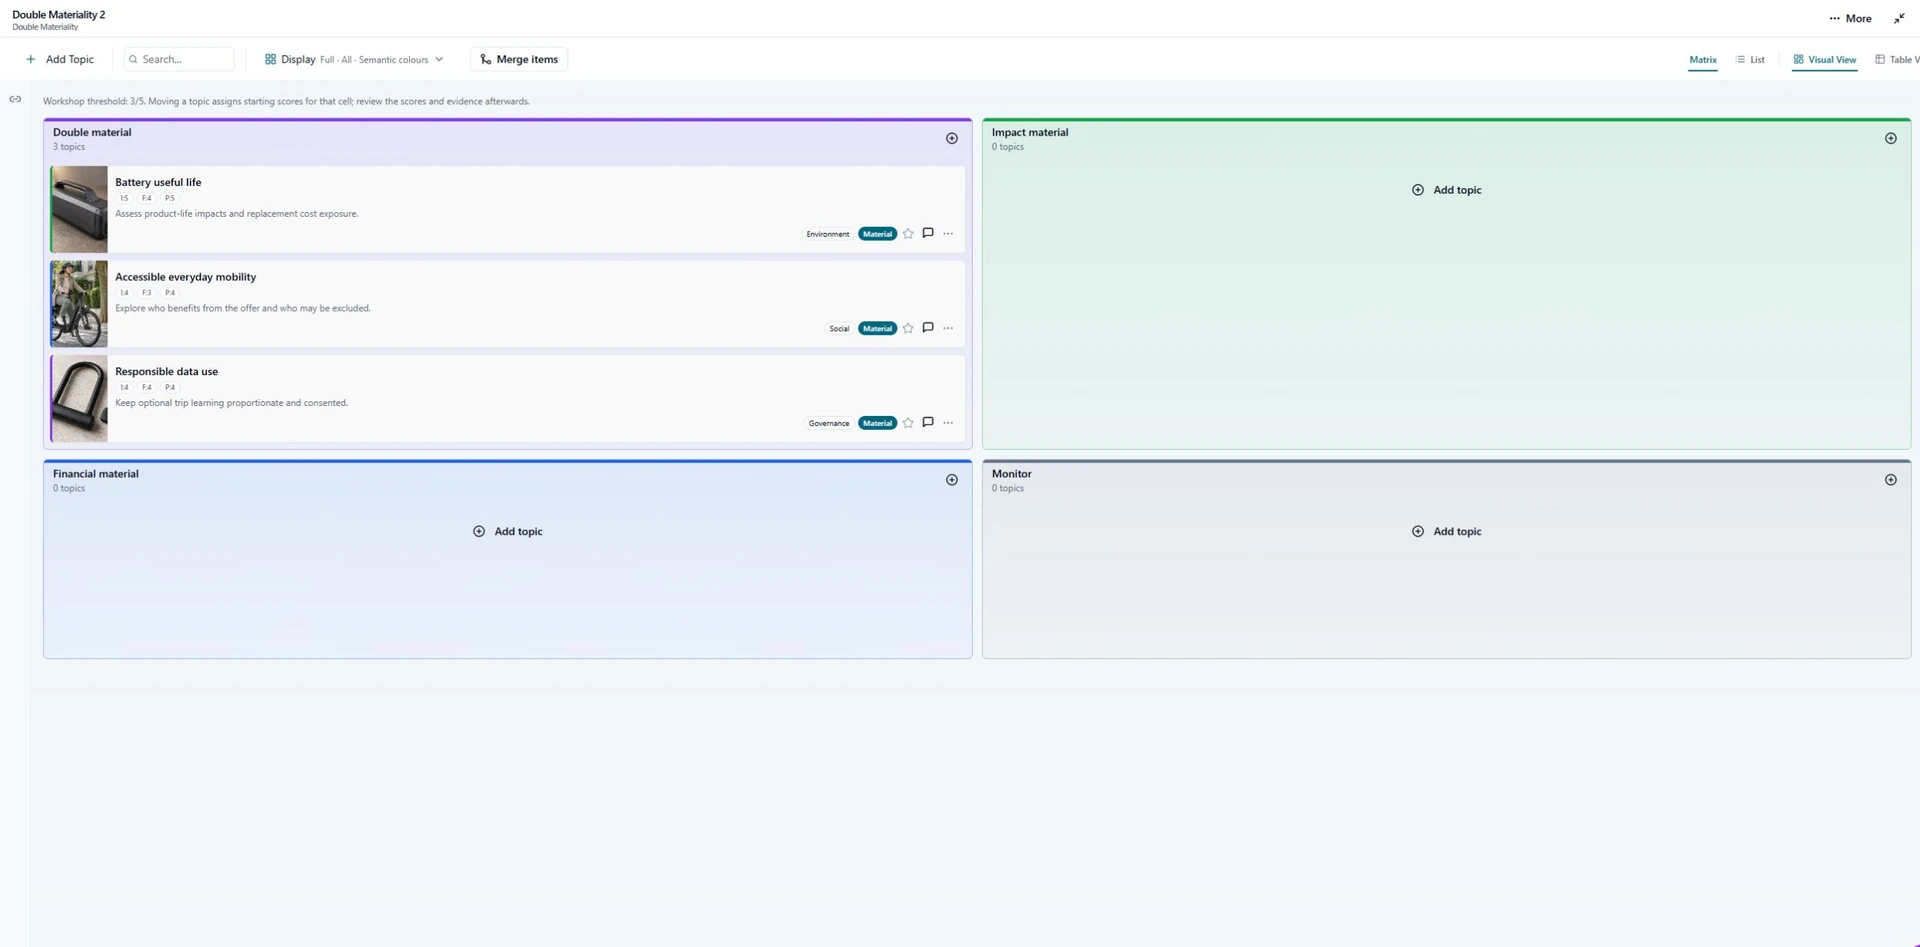Screen dimensions: 1920x947
Task: Collapse the fullscreen view icon
Action: coord(1899,18)
